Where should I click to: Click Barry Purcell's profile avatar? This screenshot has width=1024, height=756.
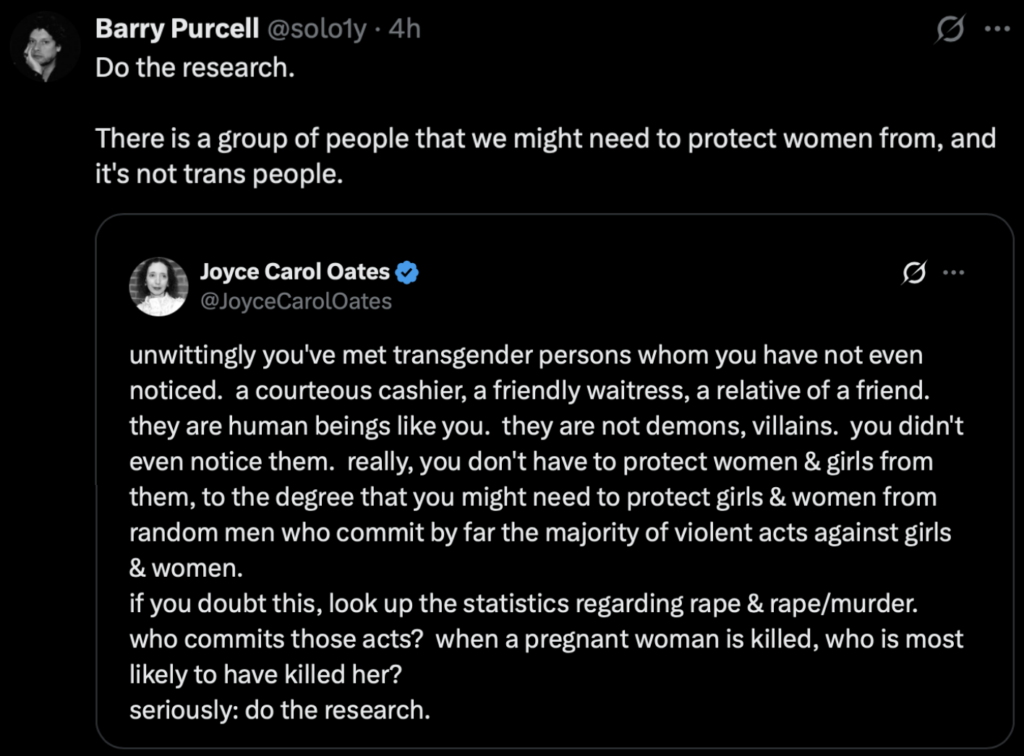[x=44, y=44]
